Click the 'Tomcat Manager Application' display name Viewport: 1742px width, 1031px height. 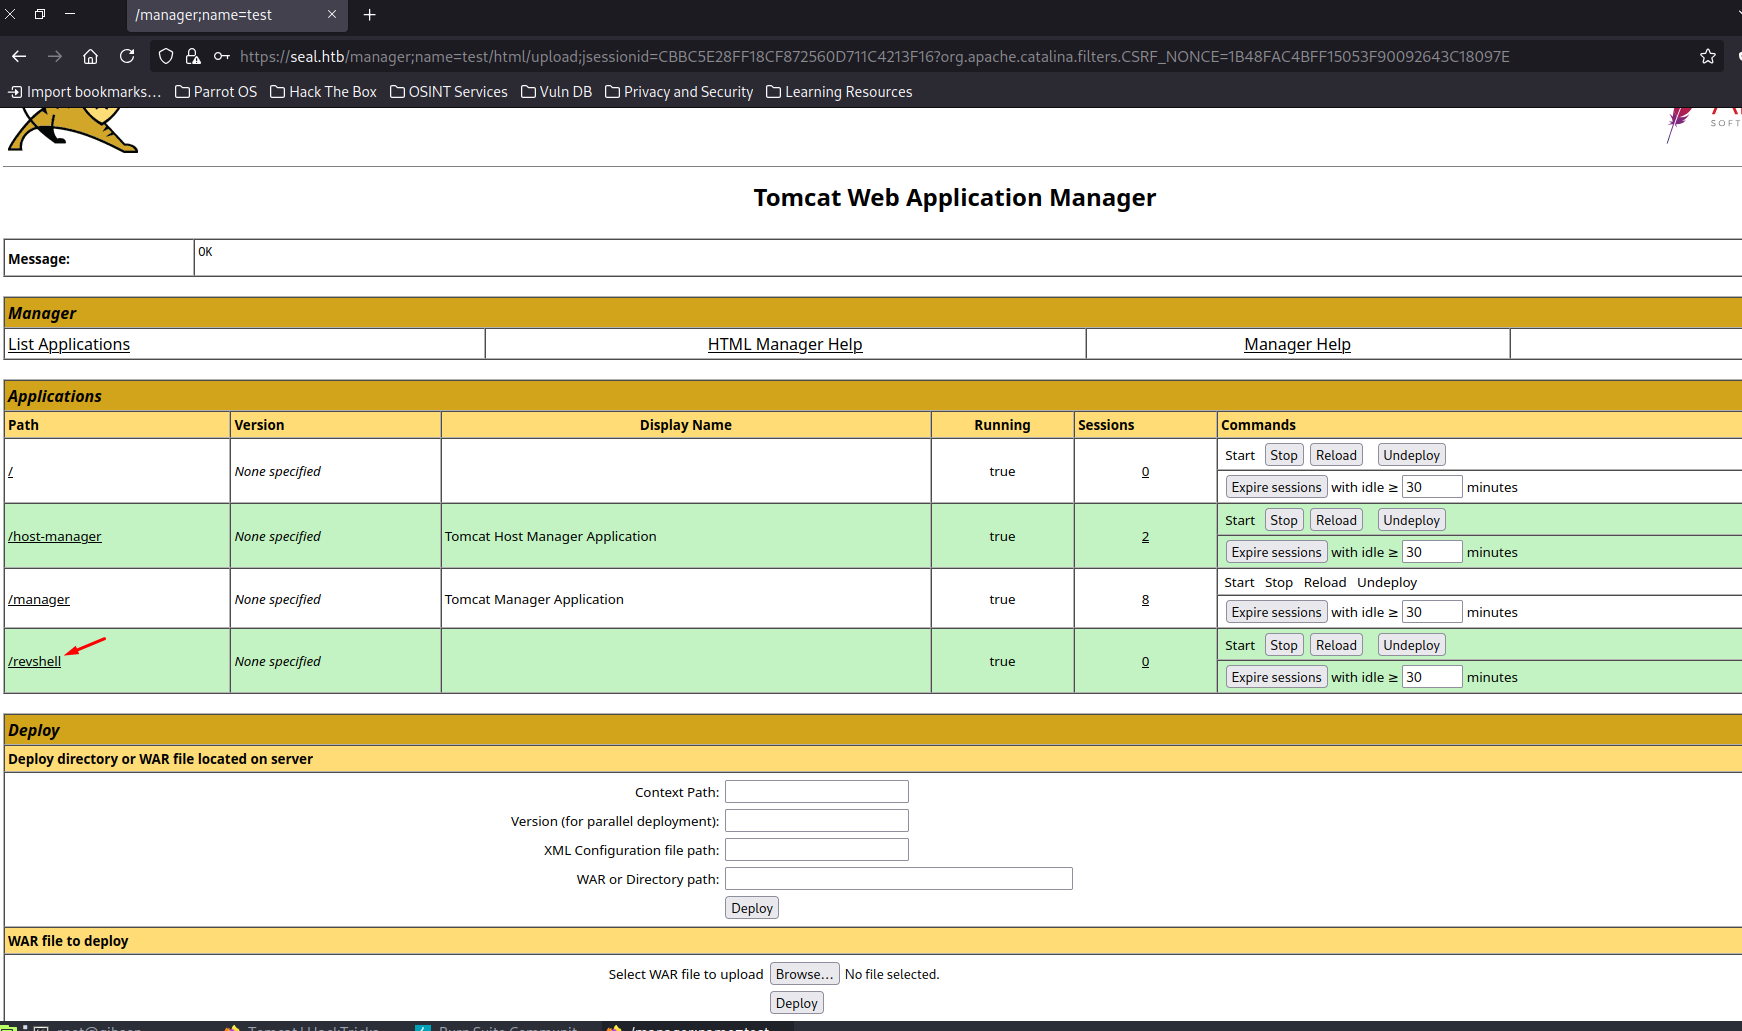tap(534, 600)
